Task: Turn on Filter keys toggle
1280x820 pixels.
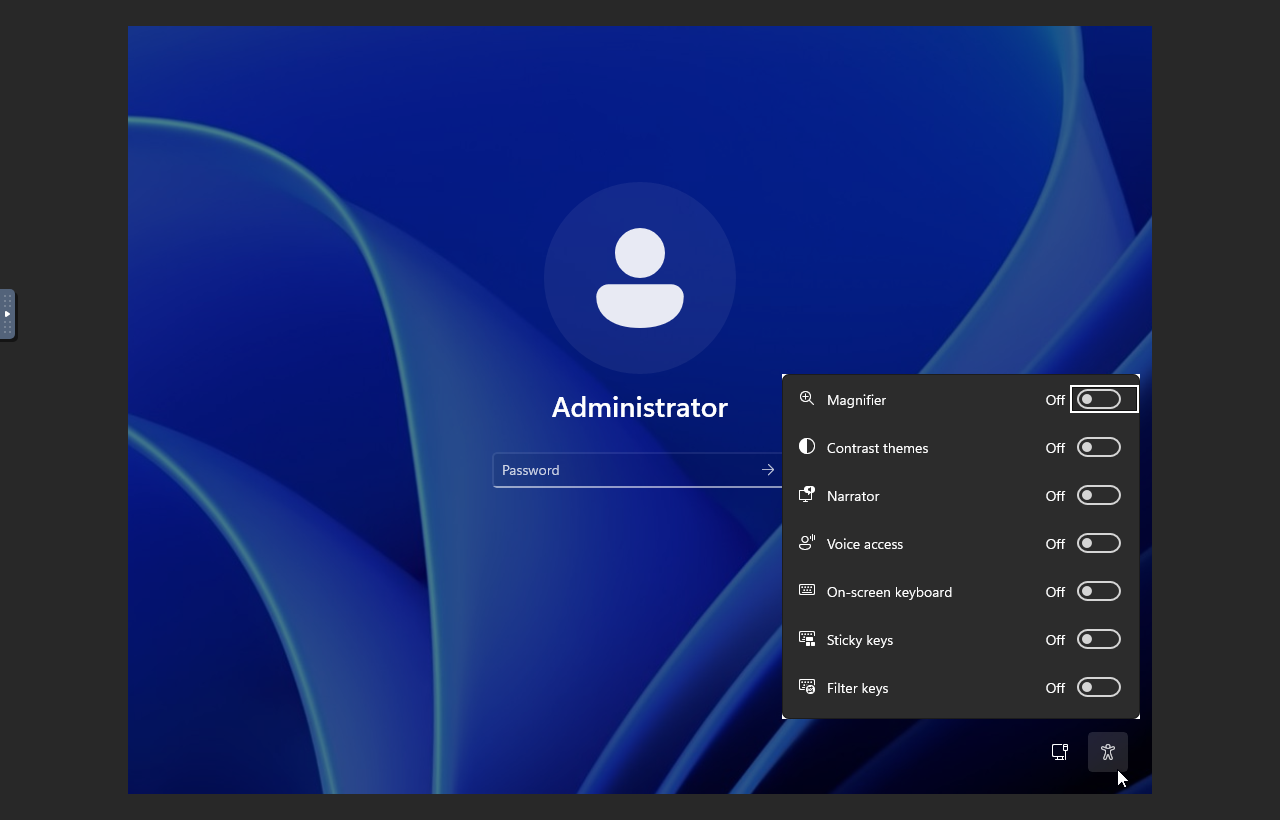Action: pos(1099,687)
